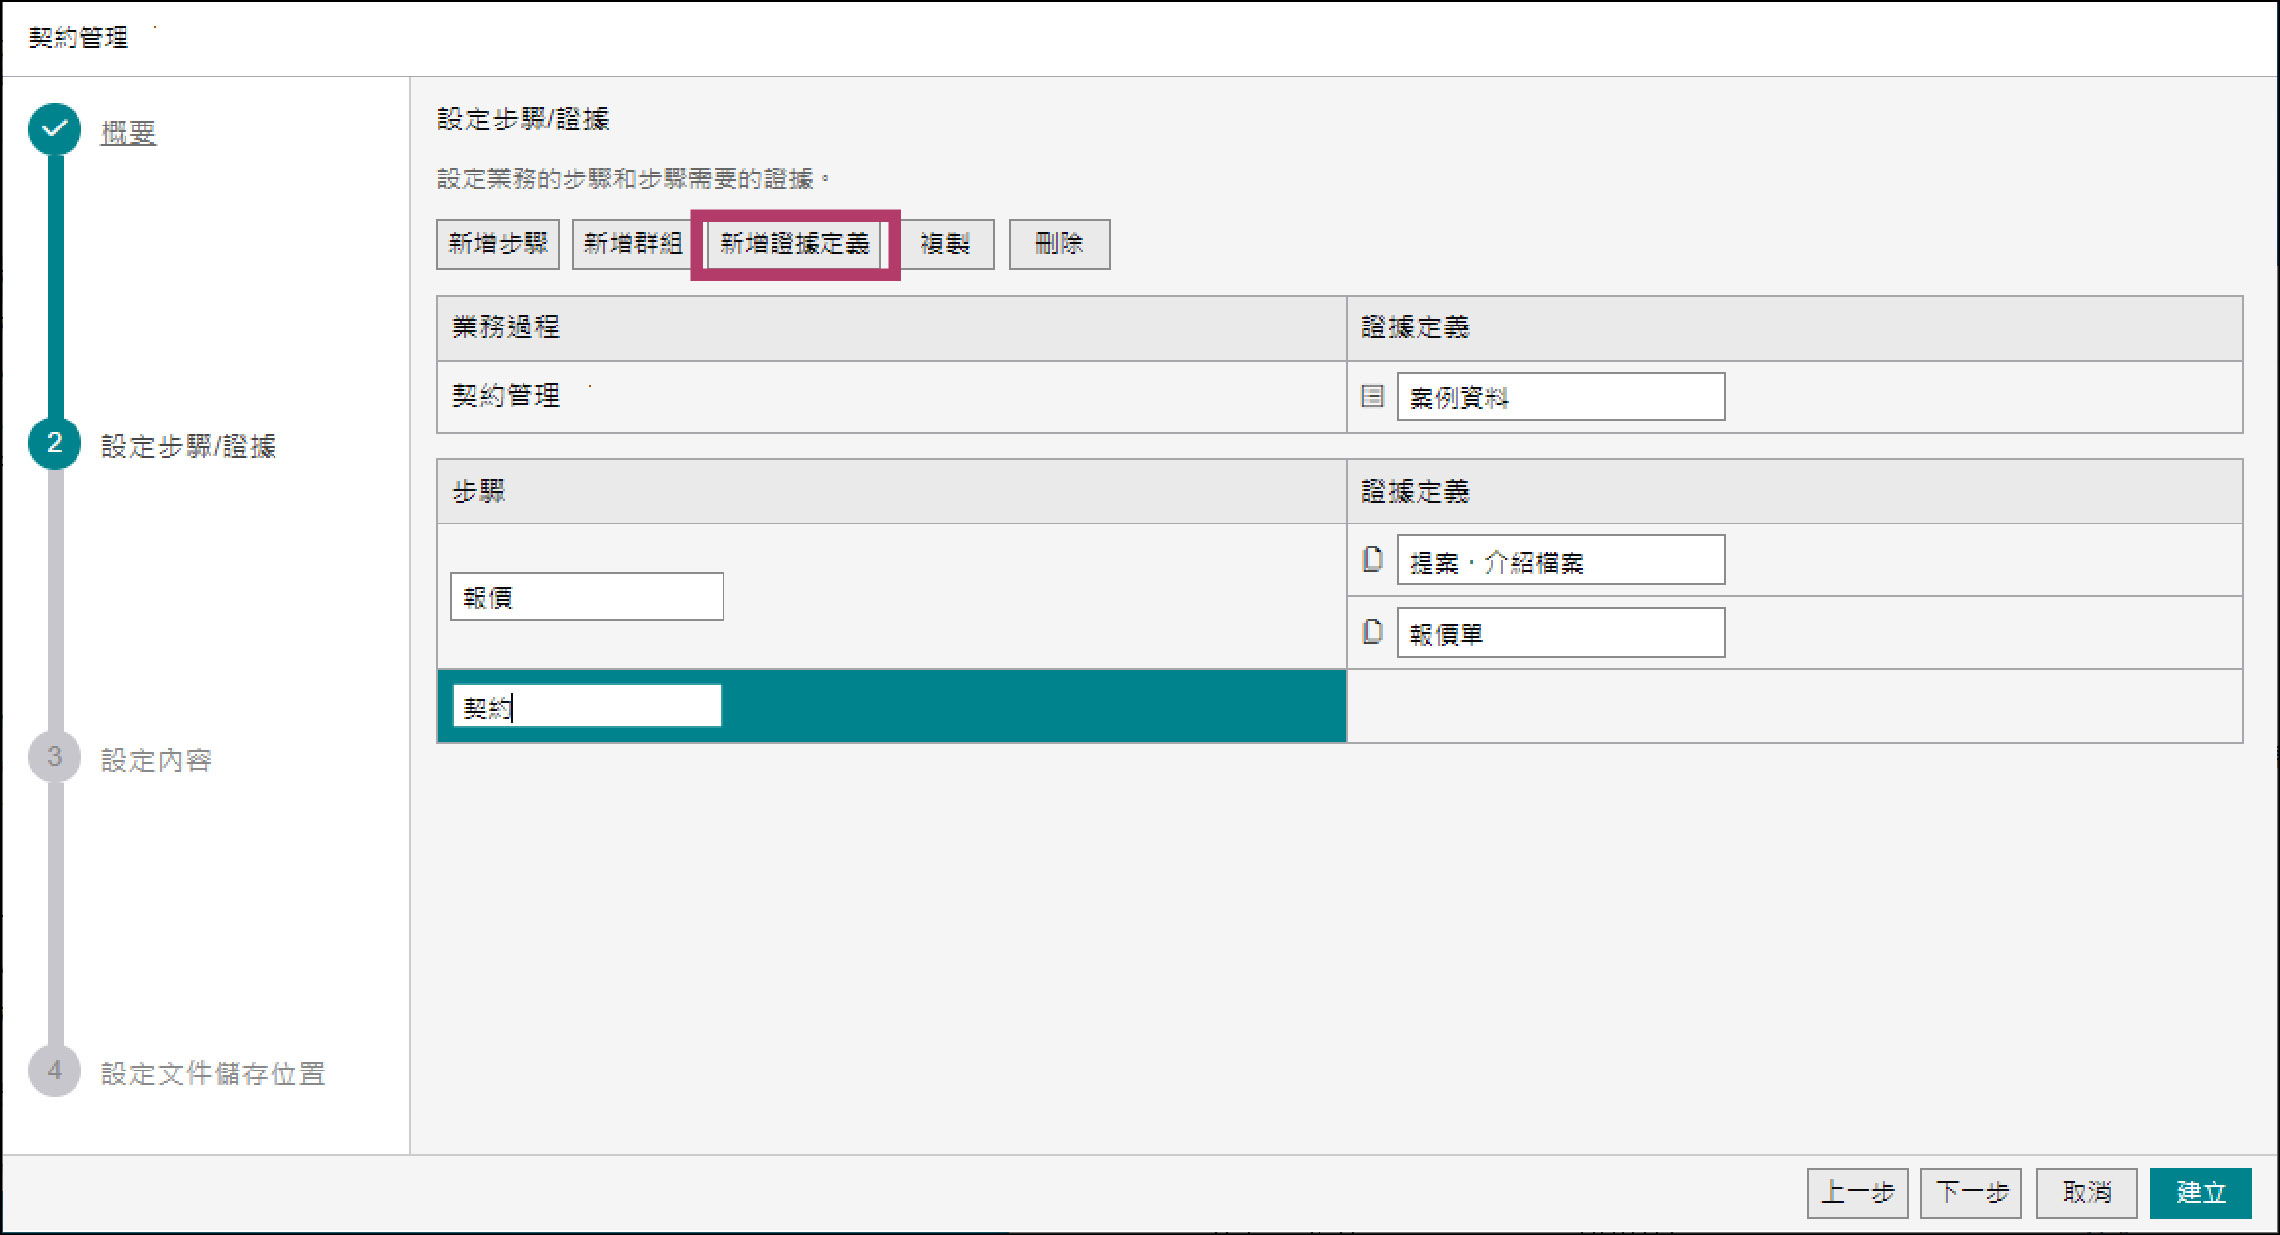Viewport: 2280px width, 1235px height.
Task: Proceed with the 下一步 button
Action: click(1971, 1192)
